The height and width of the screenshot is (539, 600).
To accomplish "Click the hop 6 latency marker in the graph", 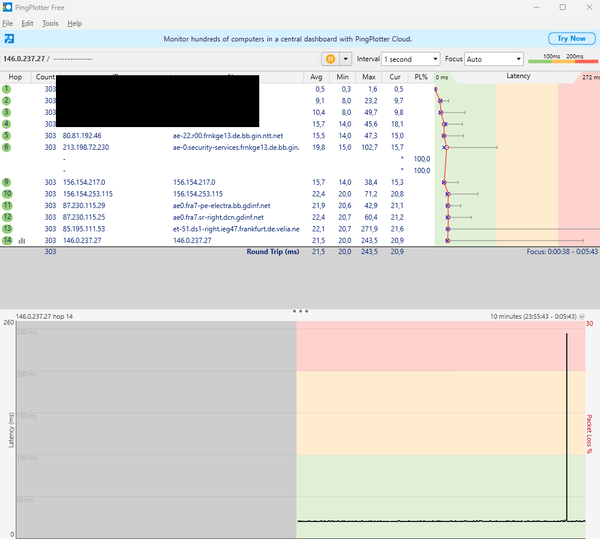I will 445,147.
